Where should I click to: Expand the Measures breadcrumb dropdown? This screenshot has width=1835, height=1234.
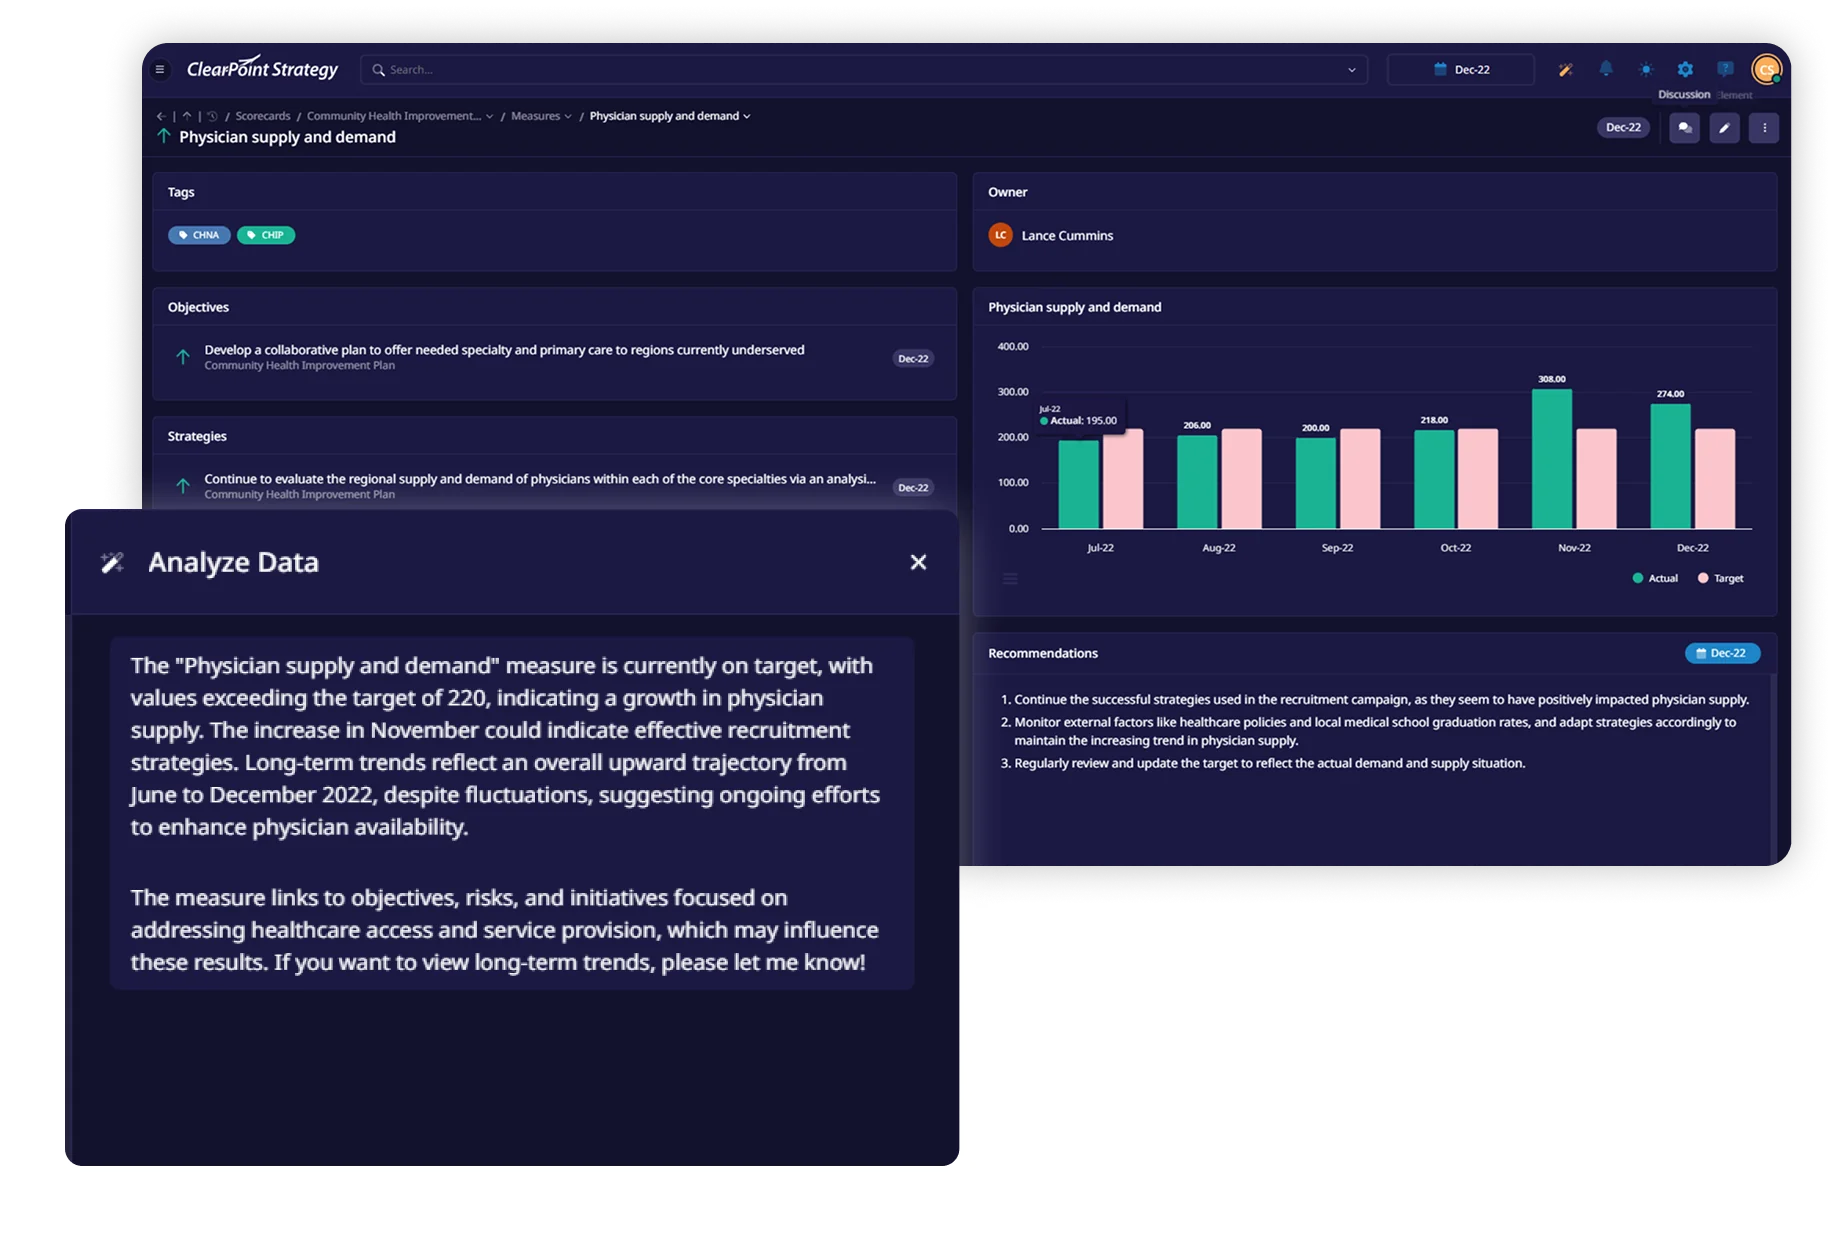pyautogui.click(x=568, y=116)
